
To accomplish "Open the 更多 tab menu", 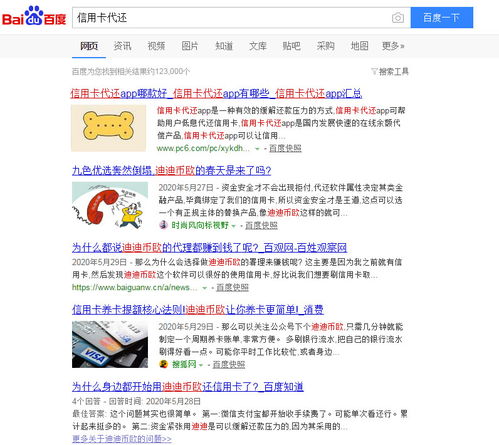I will pyautogui.click(x=393, y=46).
